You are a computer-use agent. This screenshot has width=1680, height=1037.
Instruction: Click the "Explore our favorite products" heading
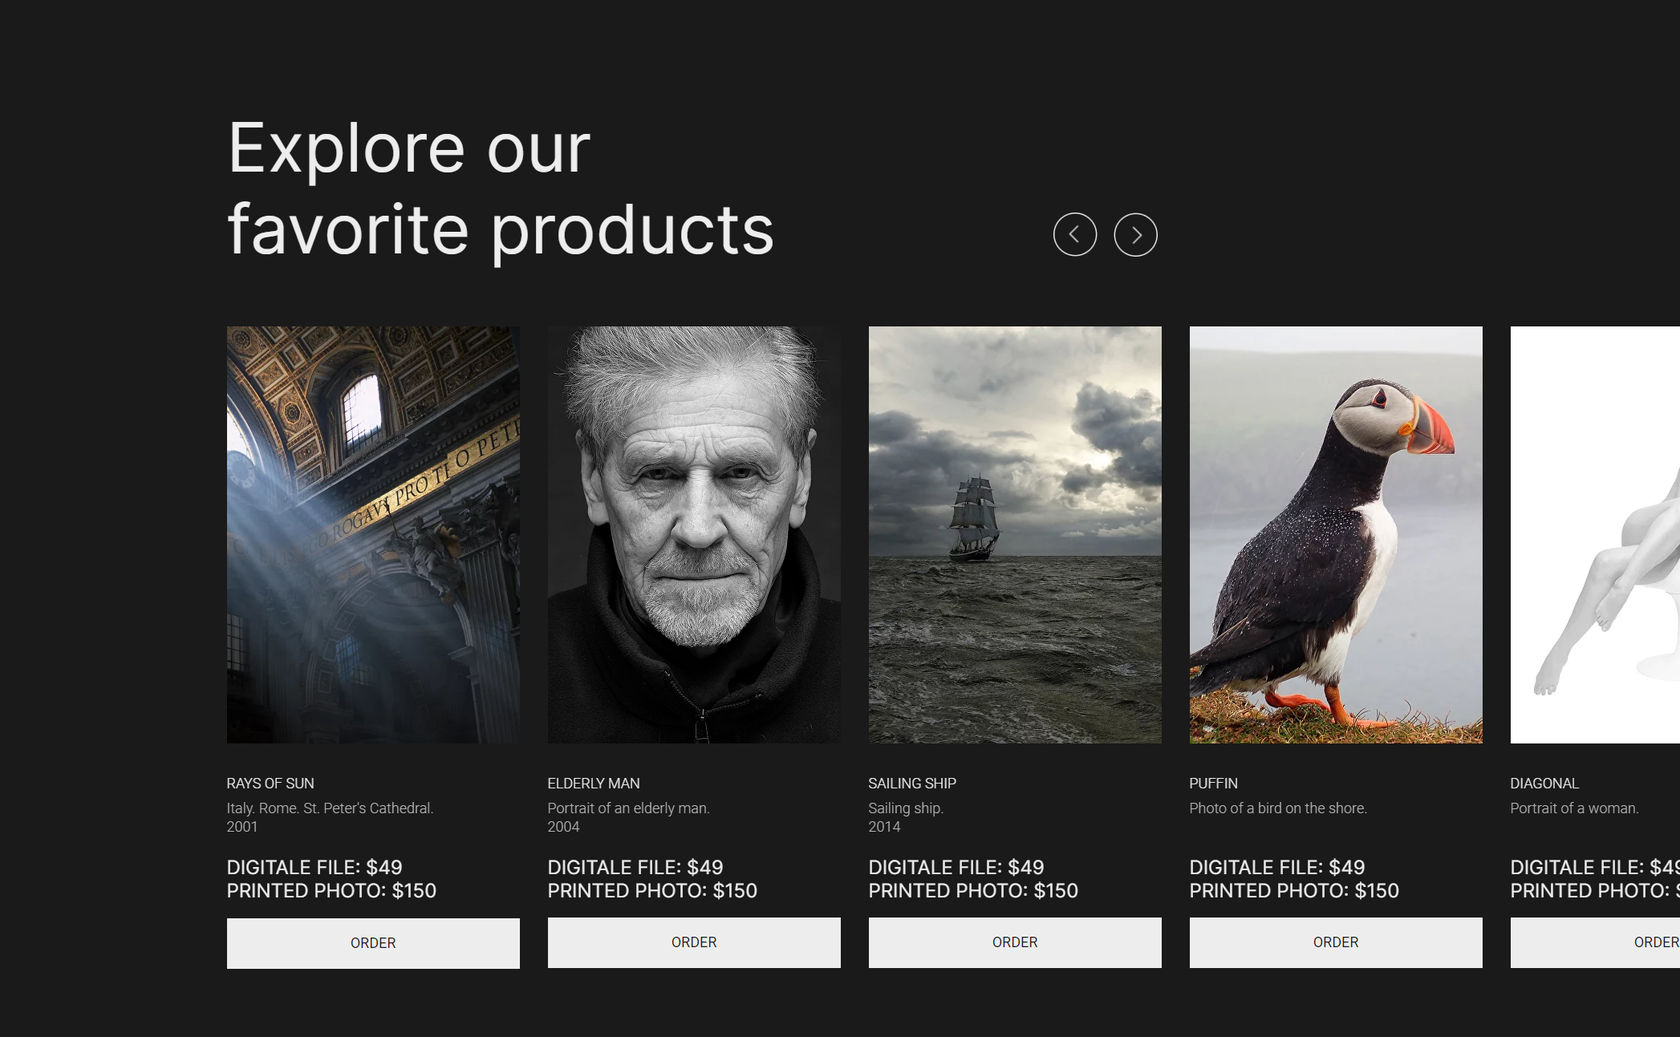(500, 188)
